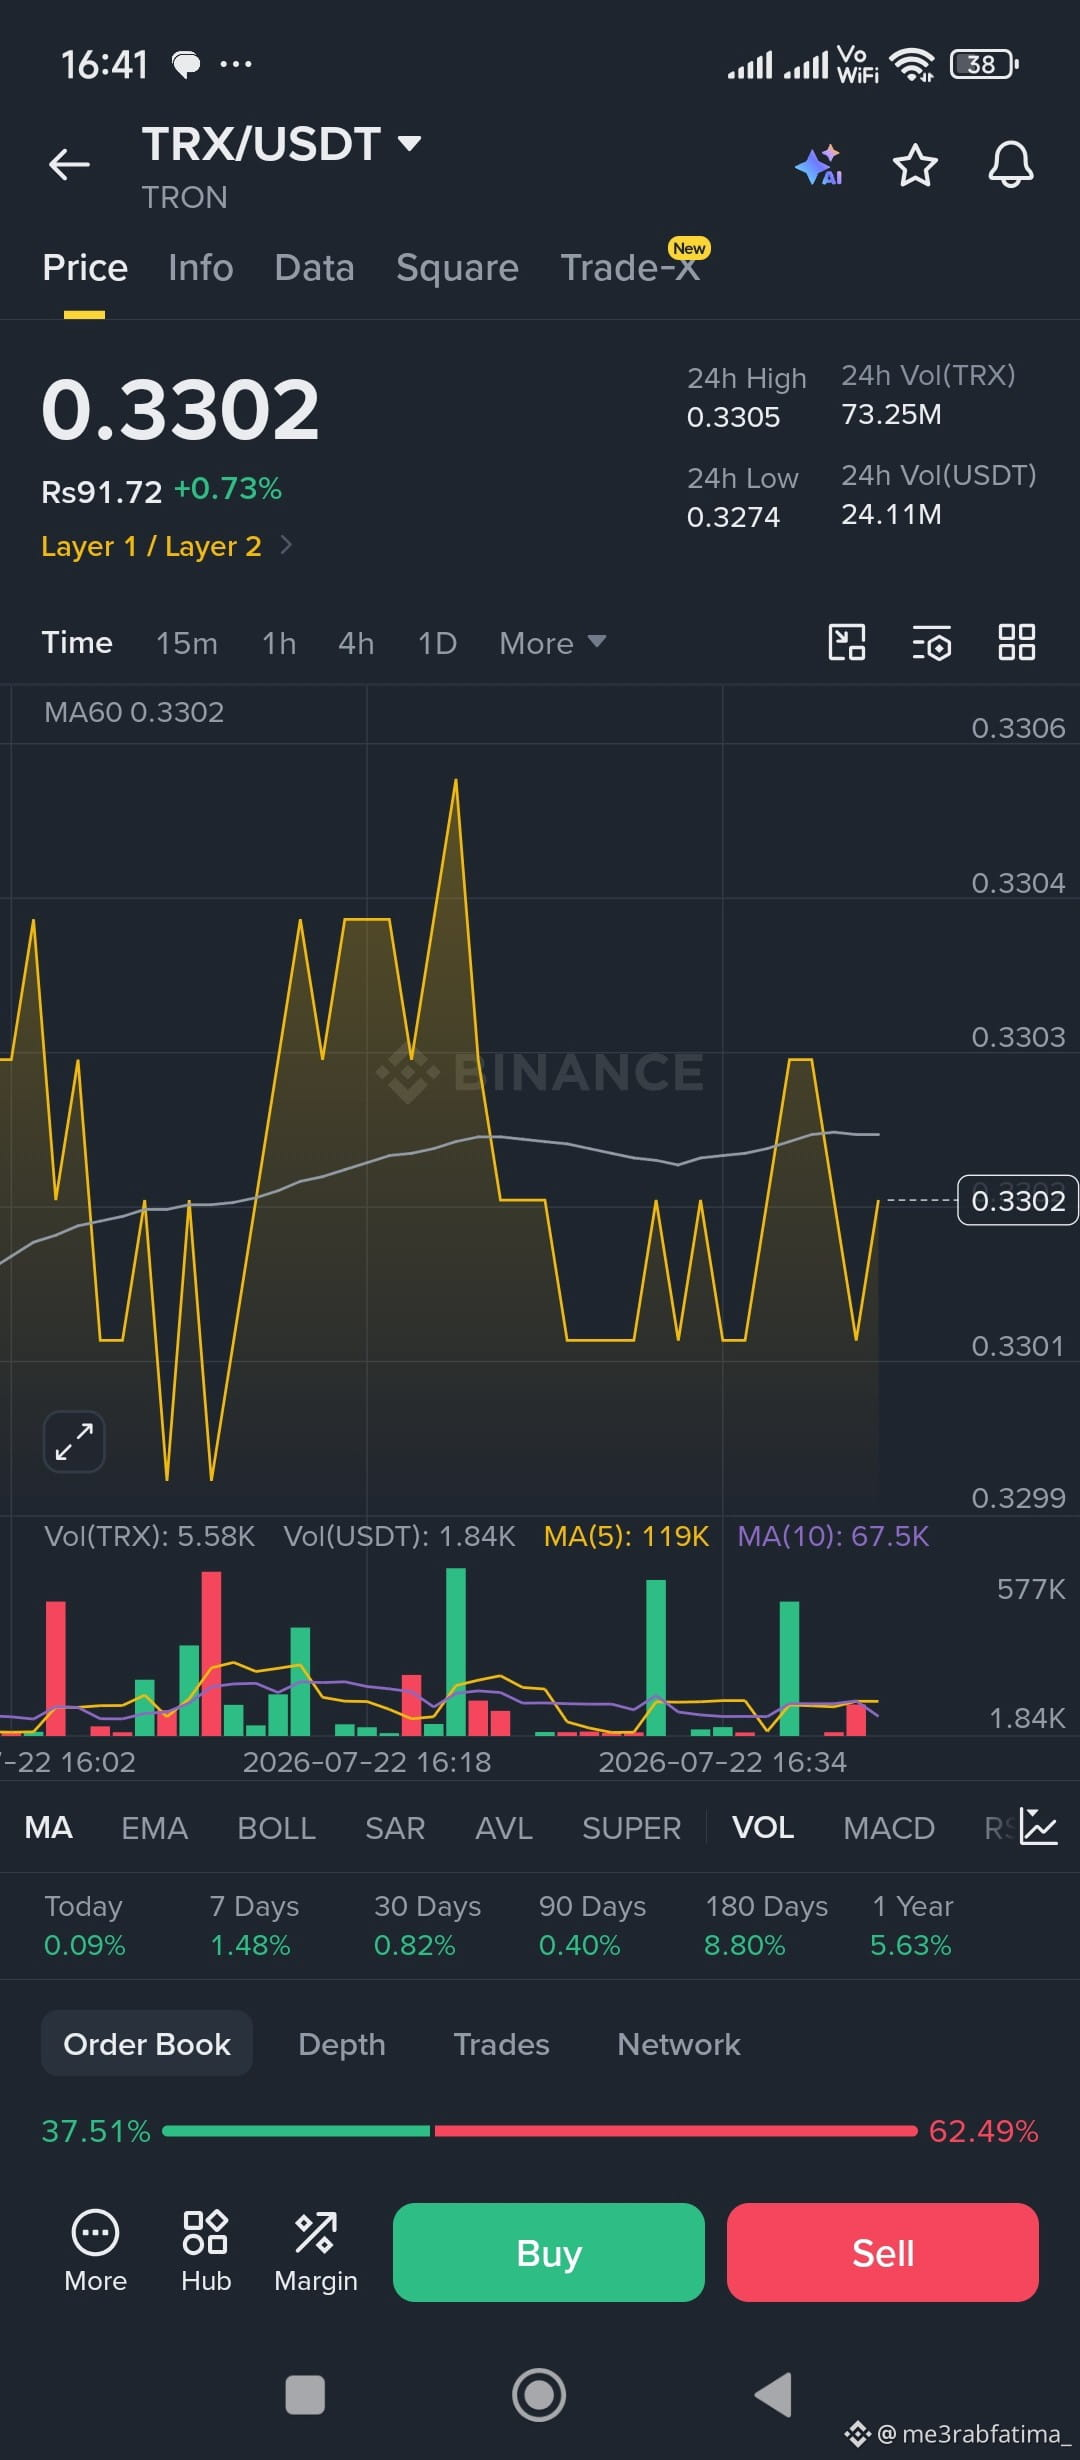Tap the red Sell button
Viewport: 1080px width, 2460px height.
pos(883,2252)
